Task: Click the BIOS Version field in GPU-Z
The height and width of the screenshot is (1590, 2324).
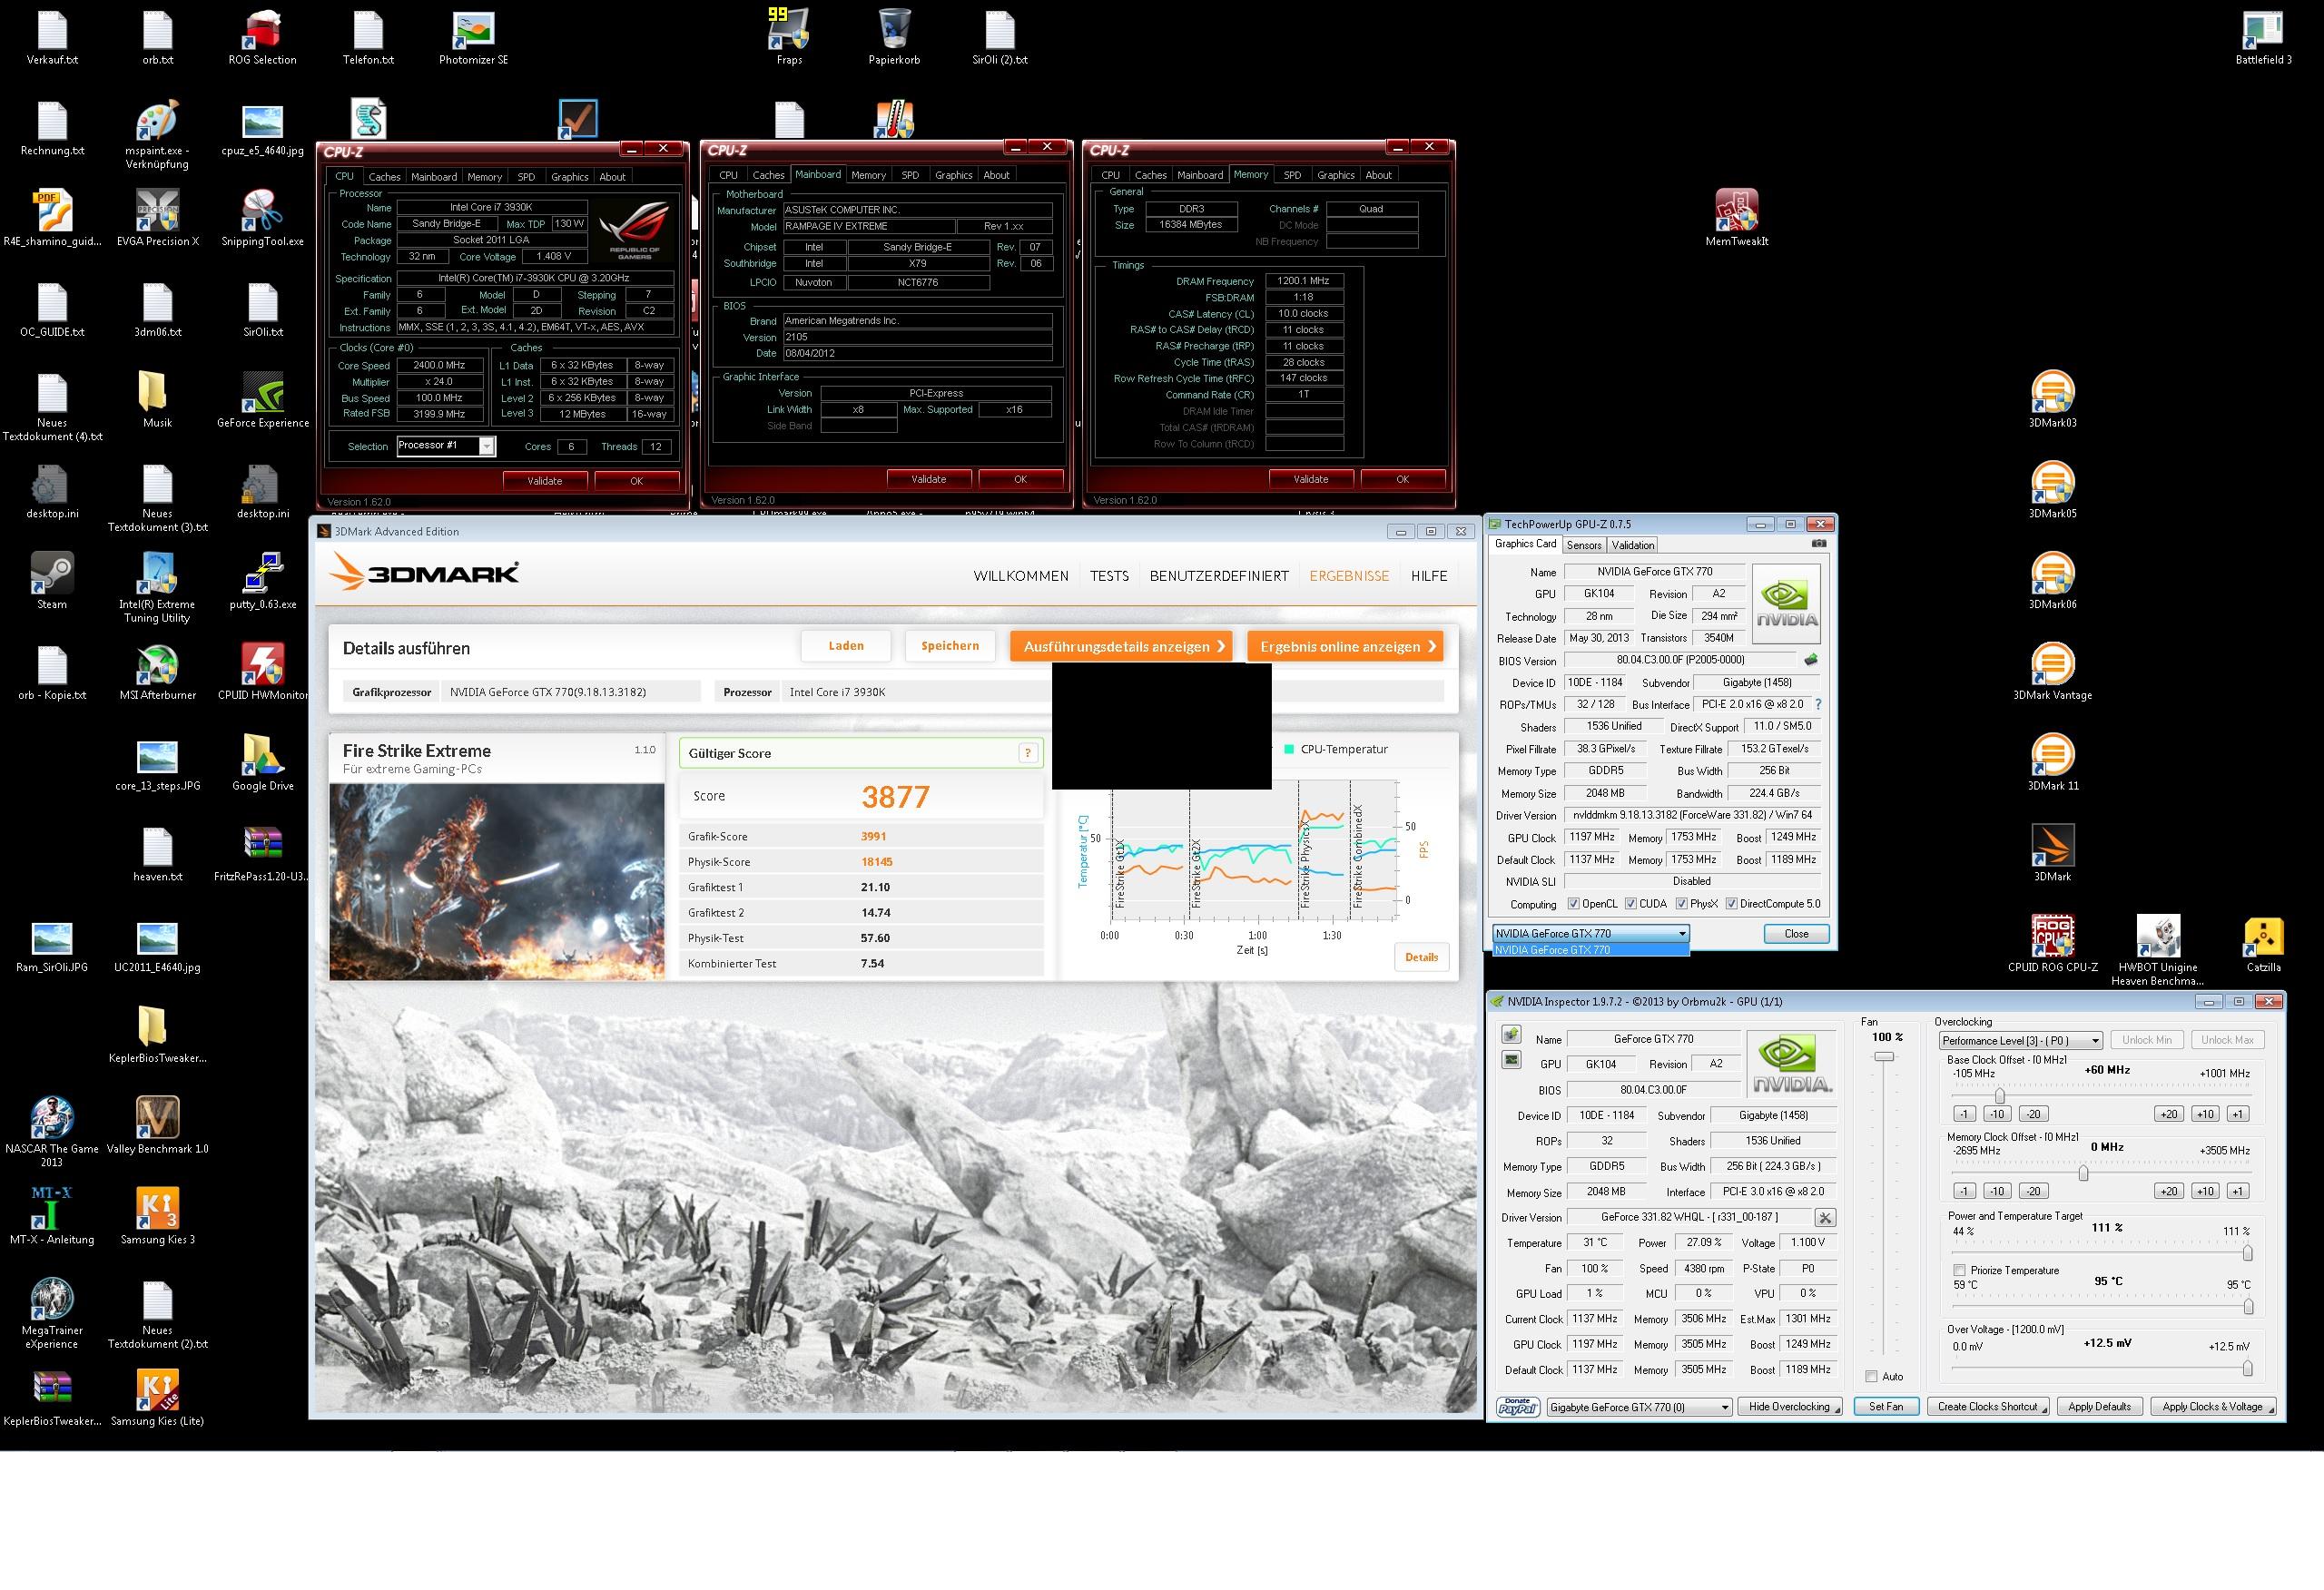Action: tap(1680, 660)
